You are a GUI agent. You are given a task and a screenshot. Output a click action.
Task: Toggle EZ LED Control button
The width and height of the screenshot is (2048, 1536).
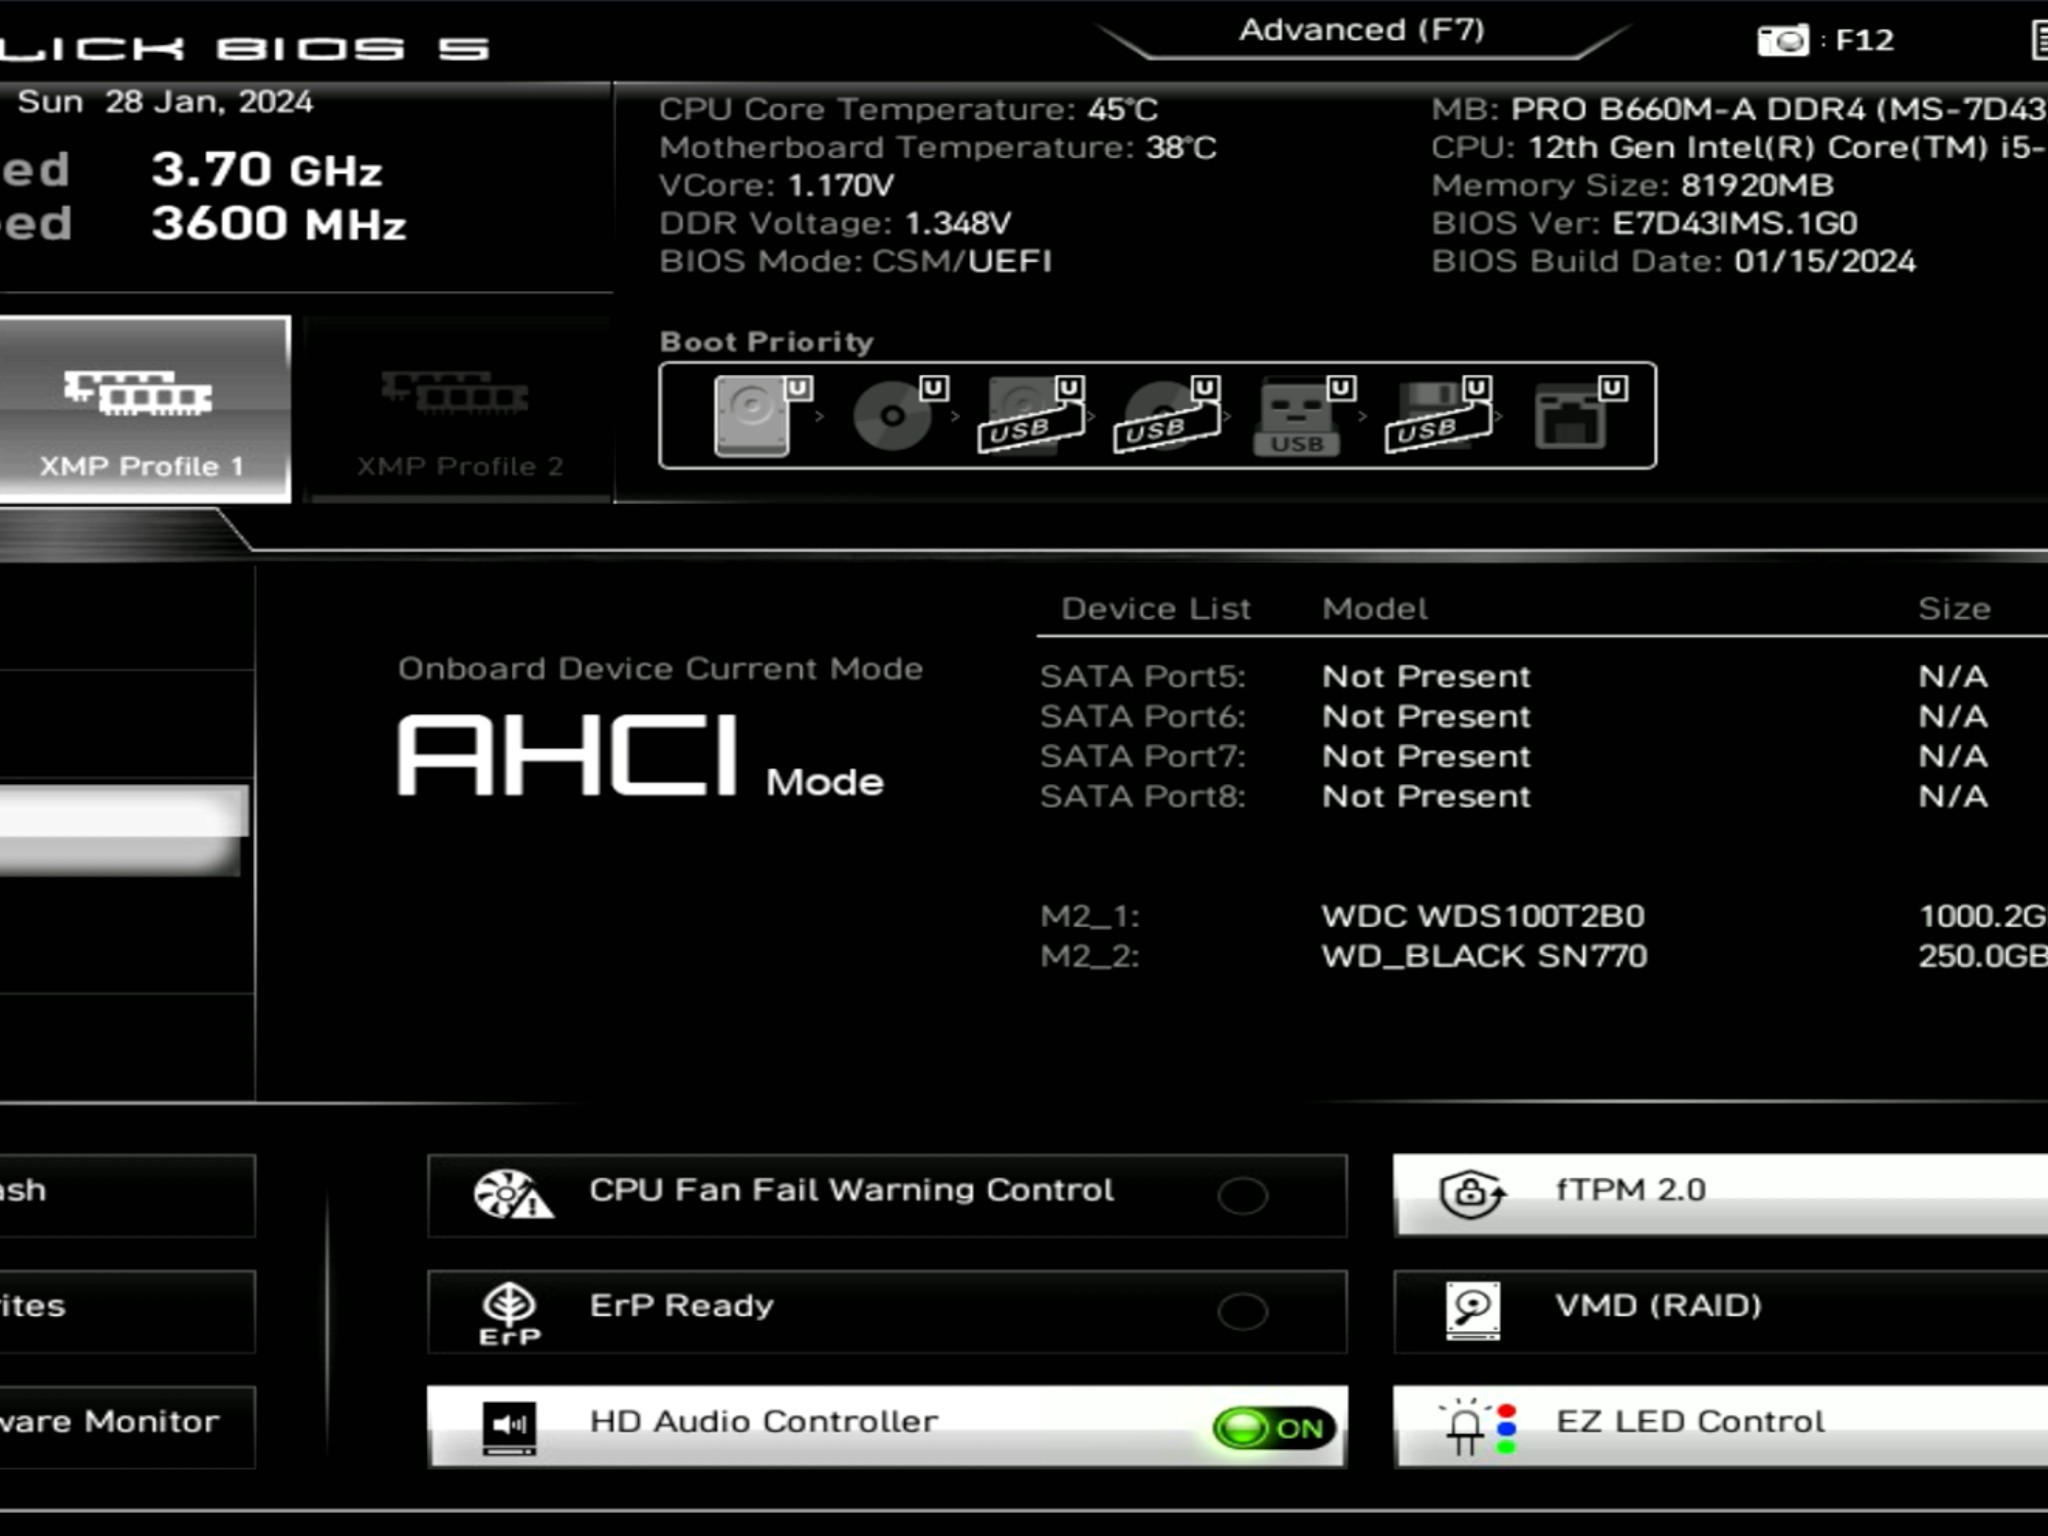click(x=1721, y=1427)
